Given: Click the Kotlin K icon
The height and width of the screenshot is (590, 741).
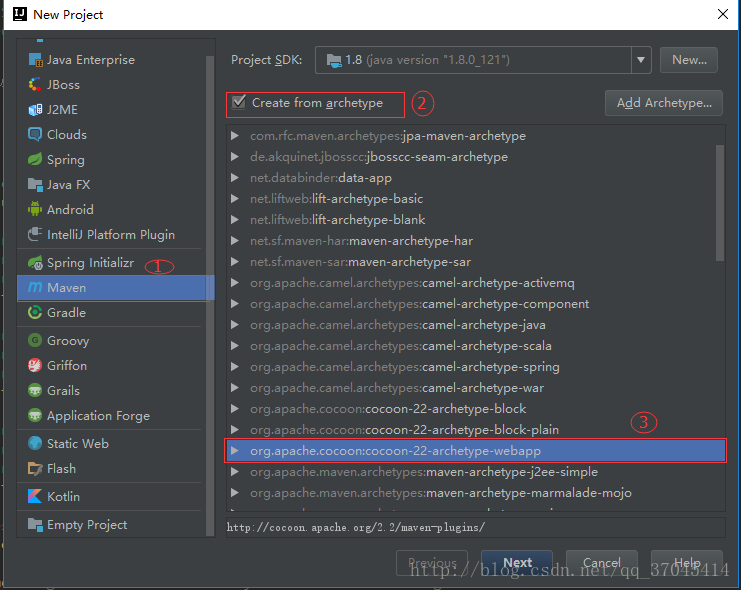Looking at the screenshot, I should click(x=35, y=496).
